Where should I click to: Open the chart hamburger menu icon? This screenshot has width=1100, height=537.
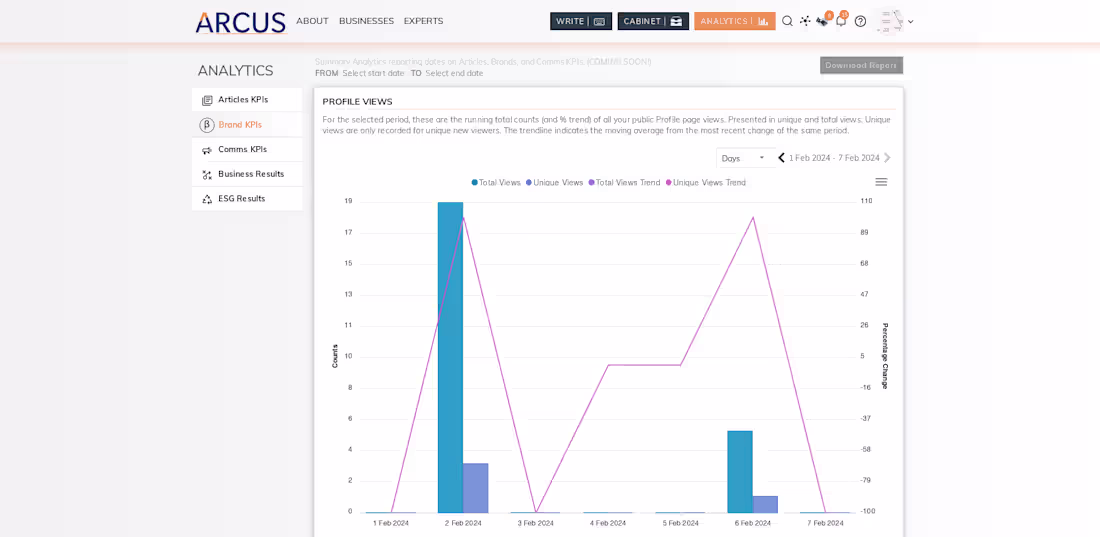[x=881, y=182]
